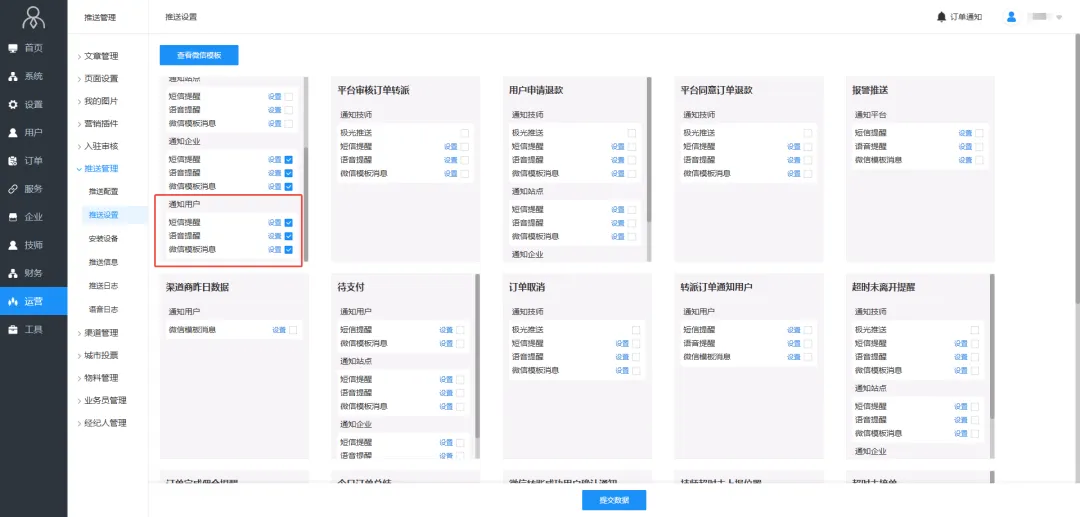Open the 推送日志 submenu item
The width and height of the screenshot is (1080, 517).
click(103, 286)
